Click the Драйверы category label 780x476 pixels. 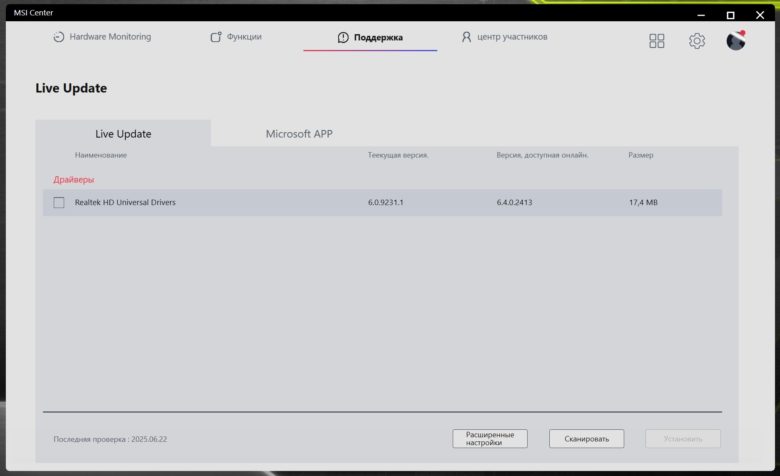74,180
